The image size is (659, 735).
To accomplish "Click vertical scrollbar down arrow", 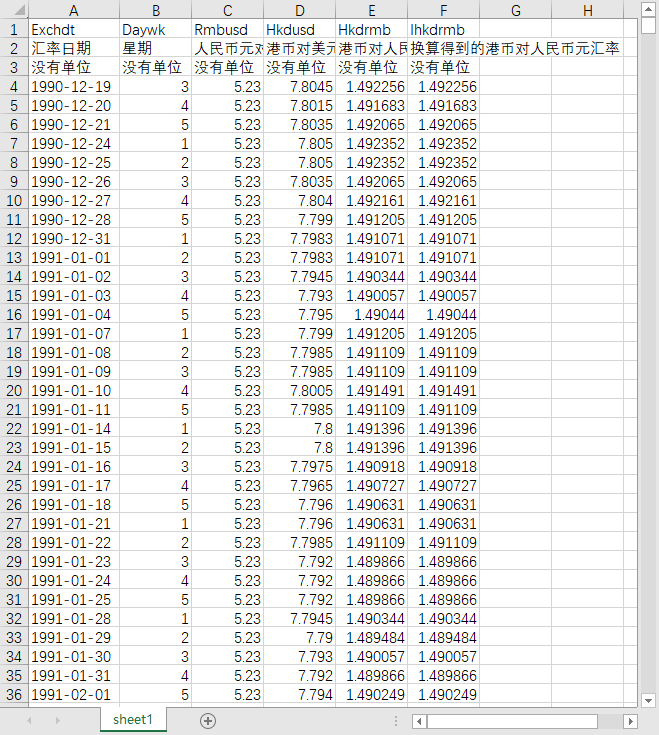I will point(648,701).
